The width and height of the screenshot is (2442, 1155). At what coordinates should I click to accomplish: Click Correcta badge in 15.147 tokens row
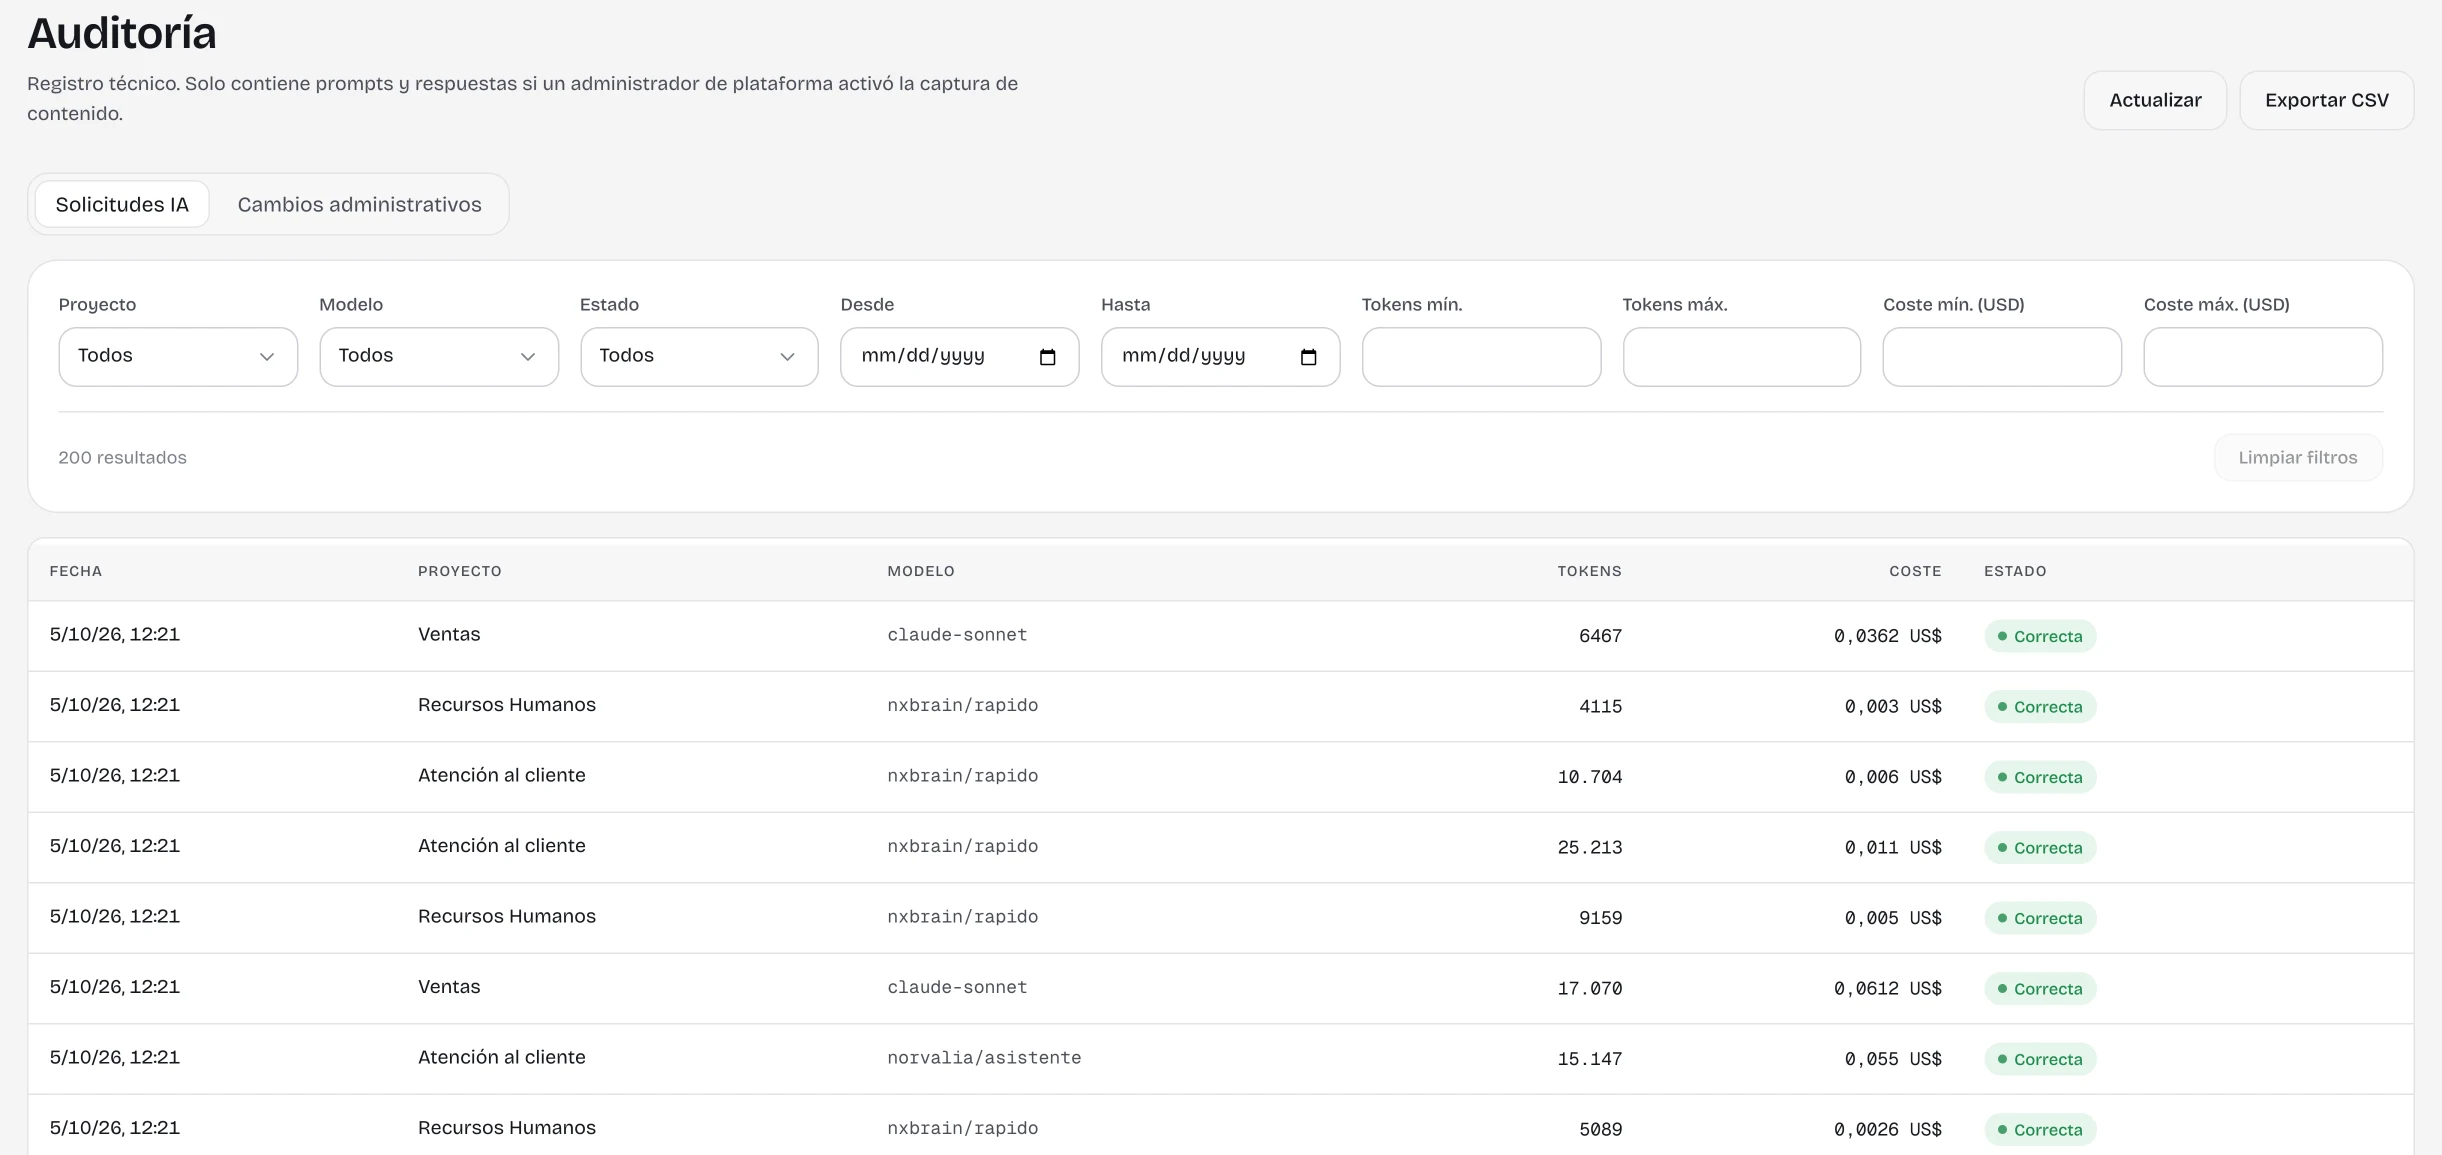point(2040,1059)
